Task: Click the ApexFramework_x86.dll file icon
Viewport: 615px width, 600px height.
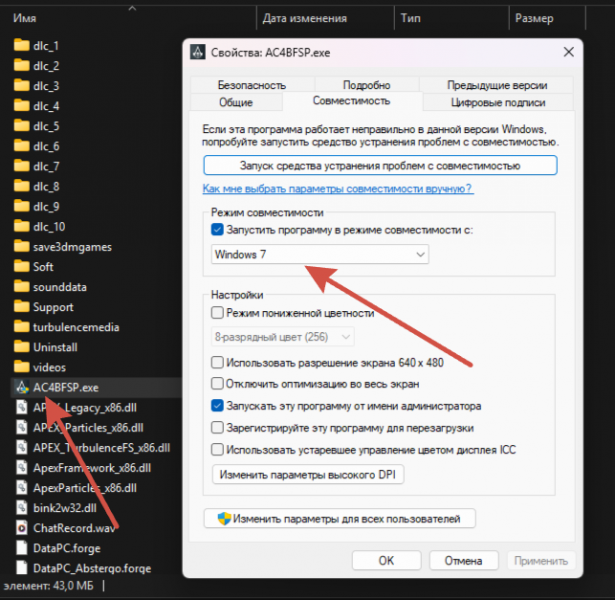Action: pyautogui.click(x=22, y=467)
